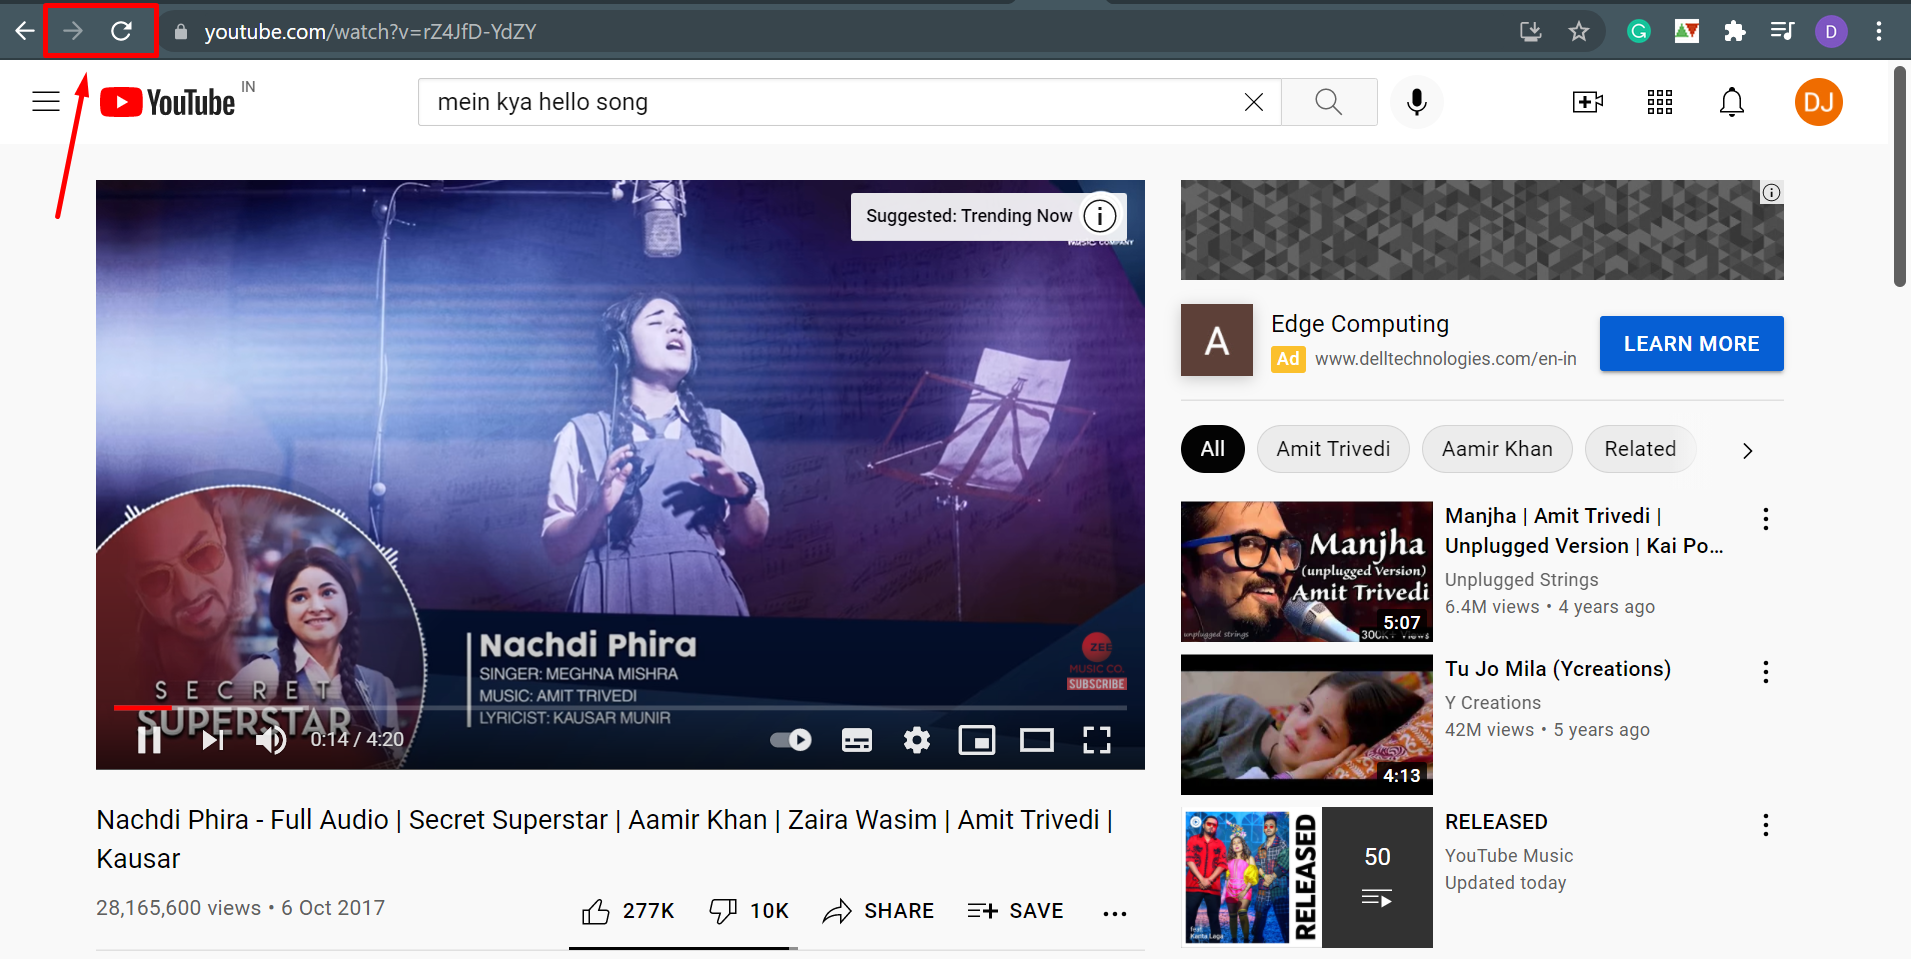
Task: Reload the page with refresh icon
Action: (121, 31)
